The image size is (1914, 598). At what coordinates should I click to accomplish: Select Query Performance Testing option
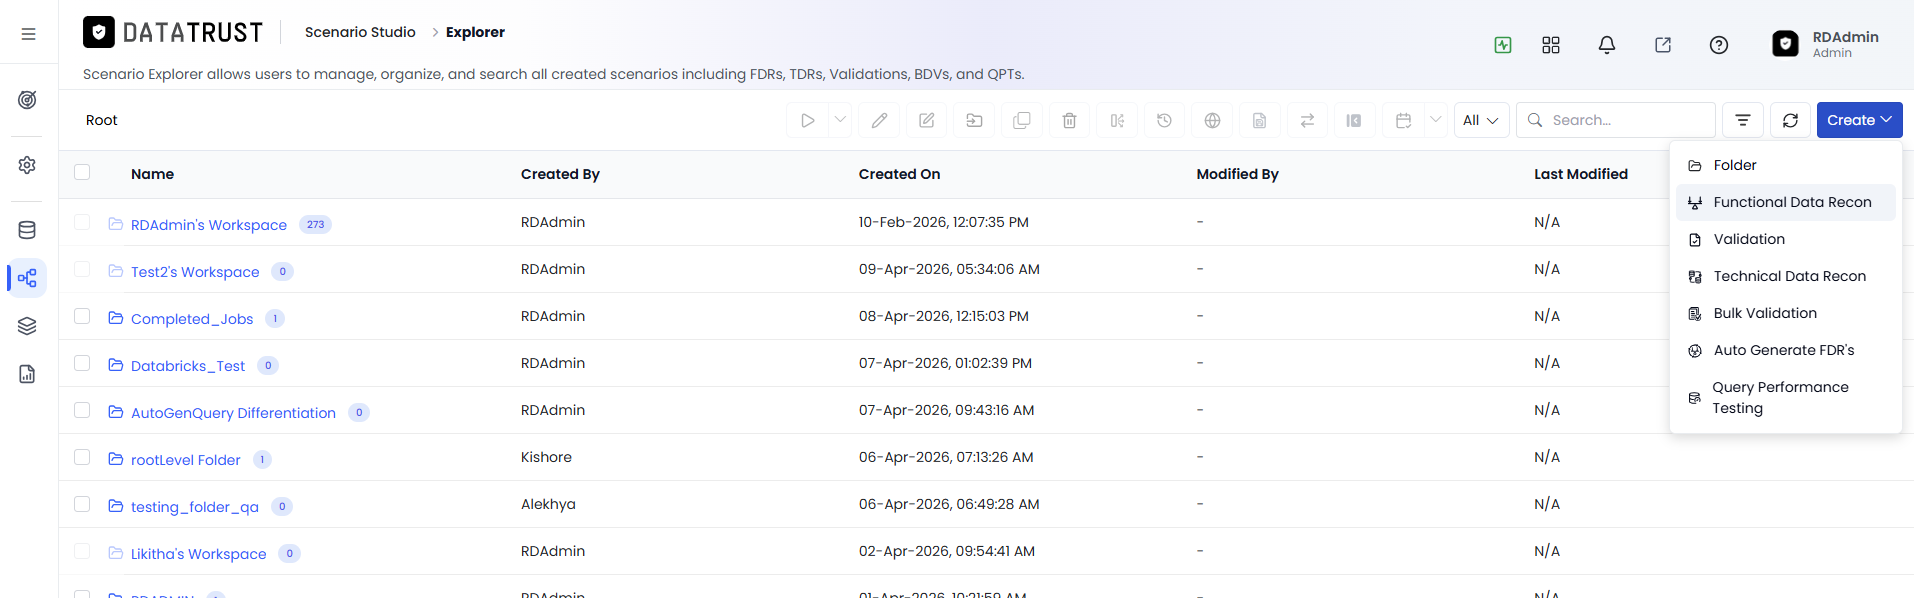[1786, 397]
